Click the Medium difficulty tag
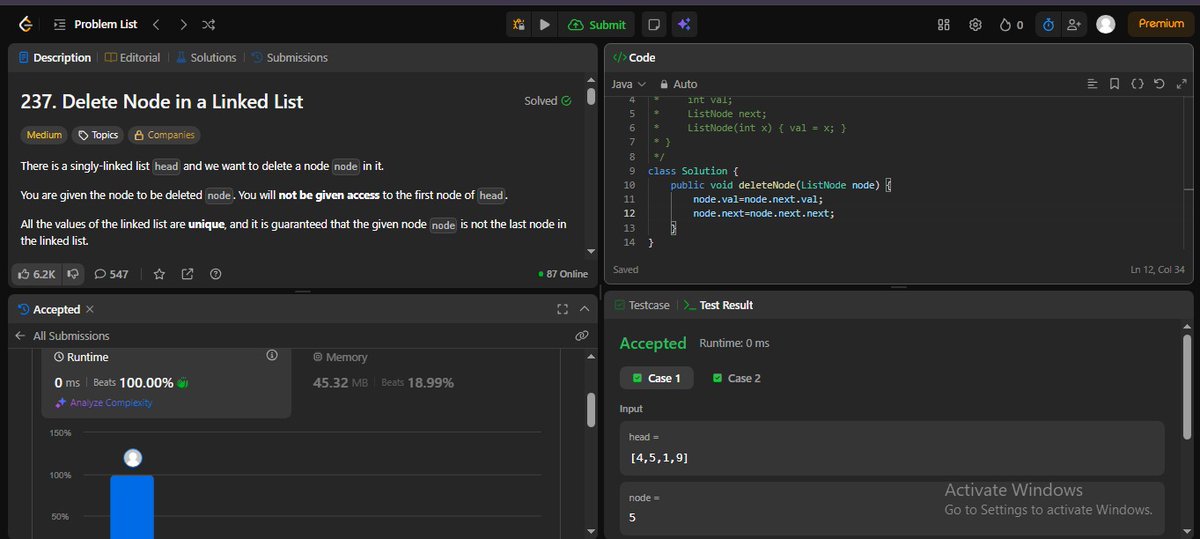This screenshot has width=1200, height=539. 44,135
